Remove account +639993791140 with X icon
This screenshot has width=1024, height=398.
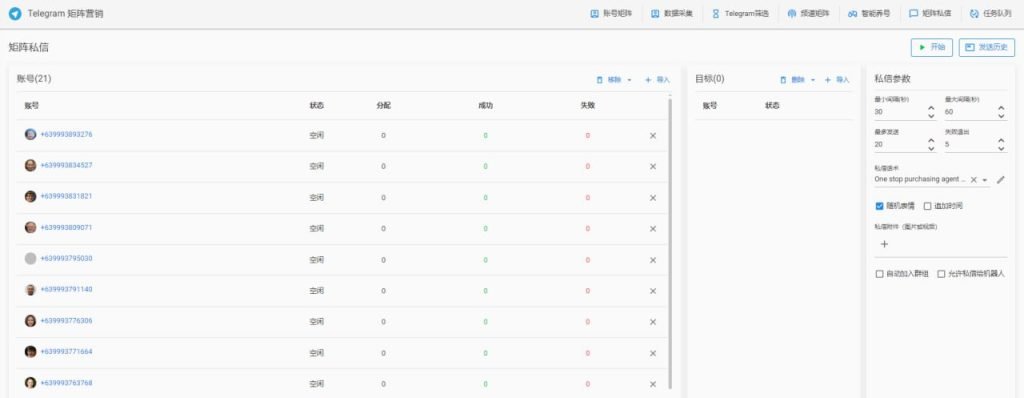[x=652, y=291]
